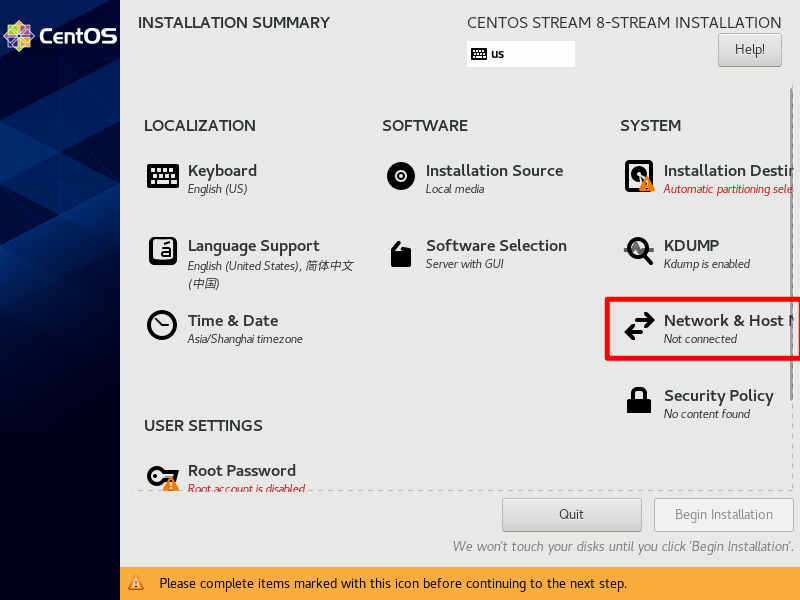Click the vertical scrollbar on the right

(791, 245)
